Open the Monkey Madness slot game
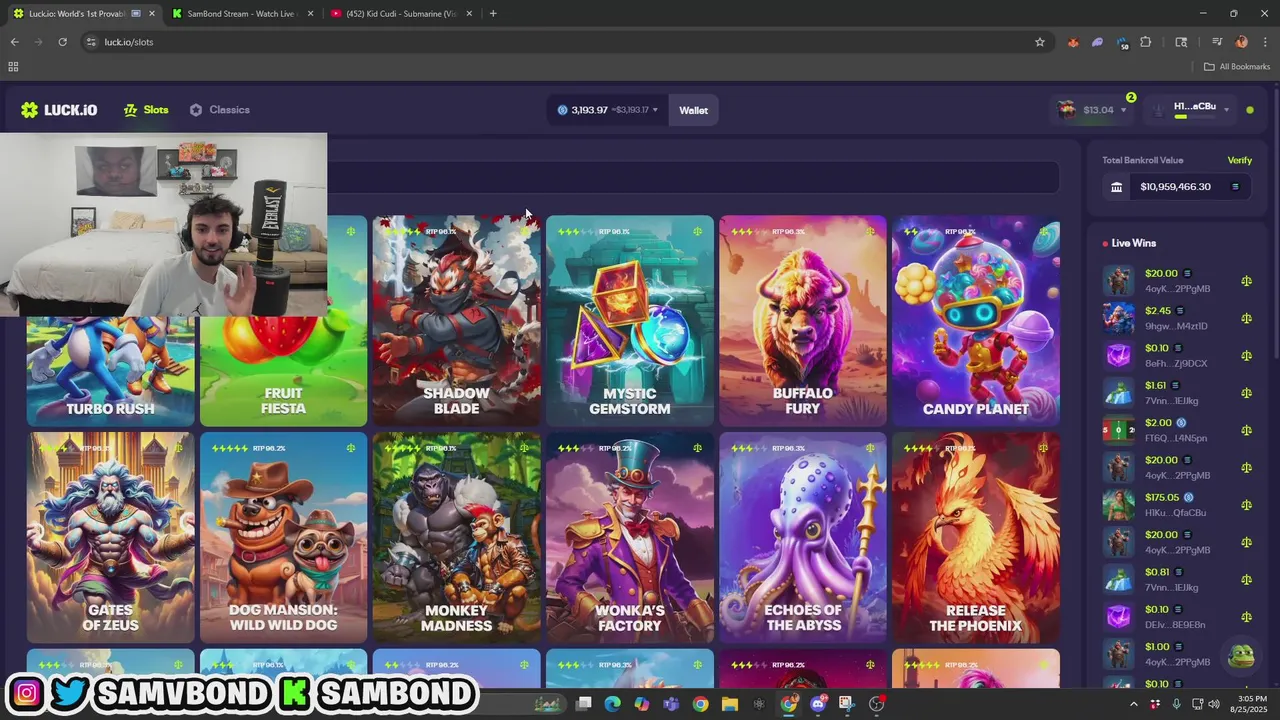1280x720 pixels. pos(456,538)
